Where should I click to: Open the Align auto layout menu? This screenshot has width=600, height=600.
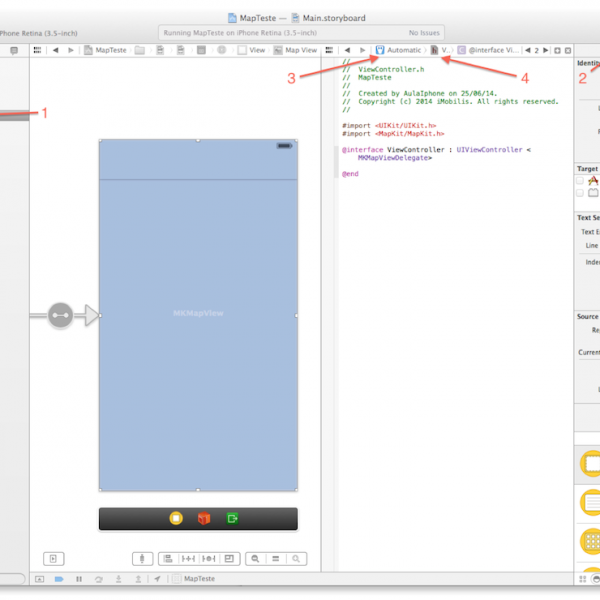[168, 559]
